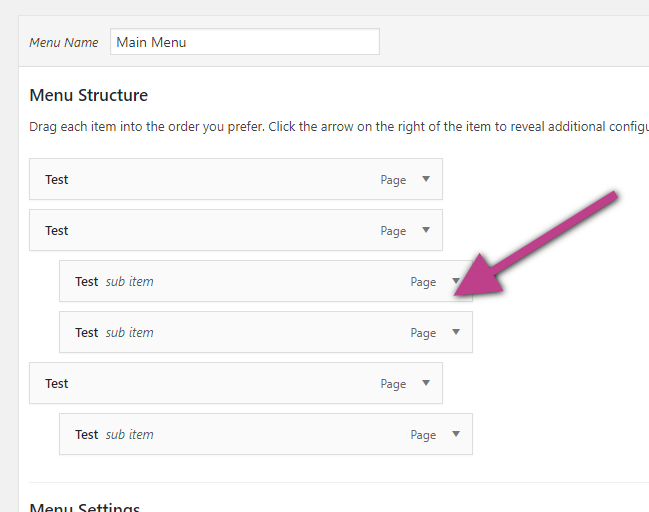The width and height of the screenshot is (649, 512).
Task: Click the Menu Structure heading
Action: pyautogui.click(x=89, y=95)
